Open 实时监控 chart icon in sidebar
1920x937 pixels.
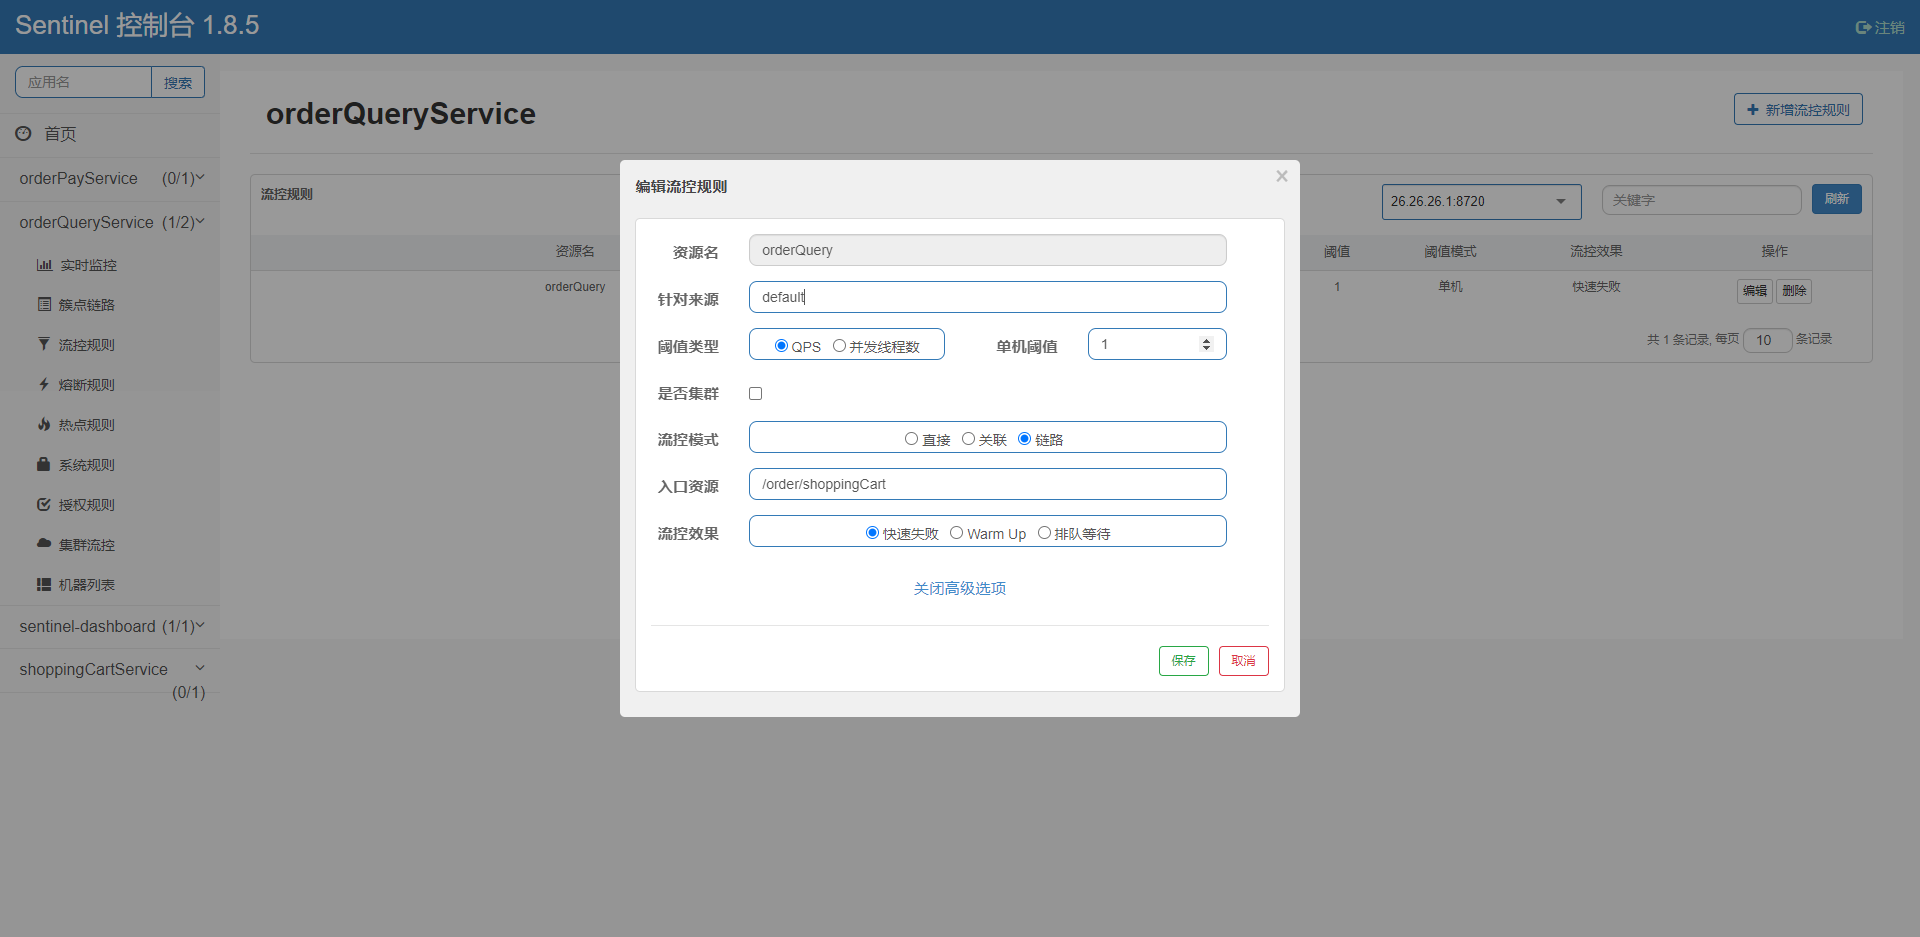pyautogui.click(x=44, y=265)
